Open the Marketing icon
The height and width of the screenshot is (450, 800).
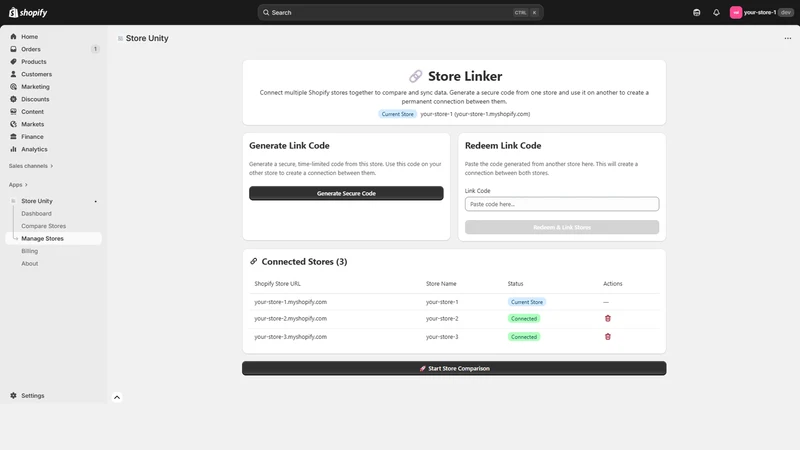[13, 87]
